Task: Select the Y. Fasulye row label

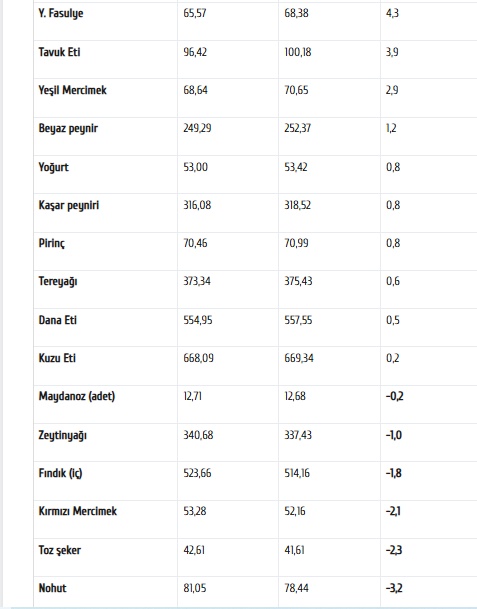Action: click(x=61, y=14)
